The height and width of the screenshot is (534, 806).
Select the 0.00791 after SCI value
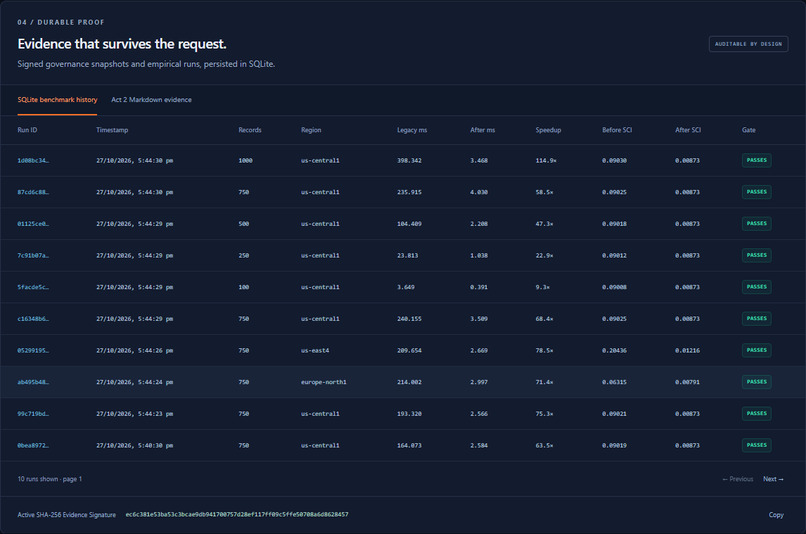point(687,382)
